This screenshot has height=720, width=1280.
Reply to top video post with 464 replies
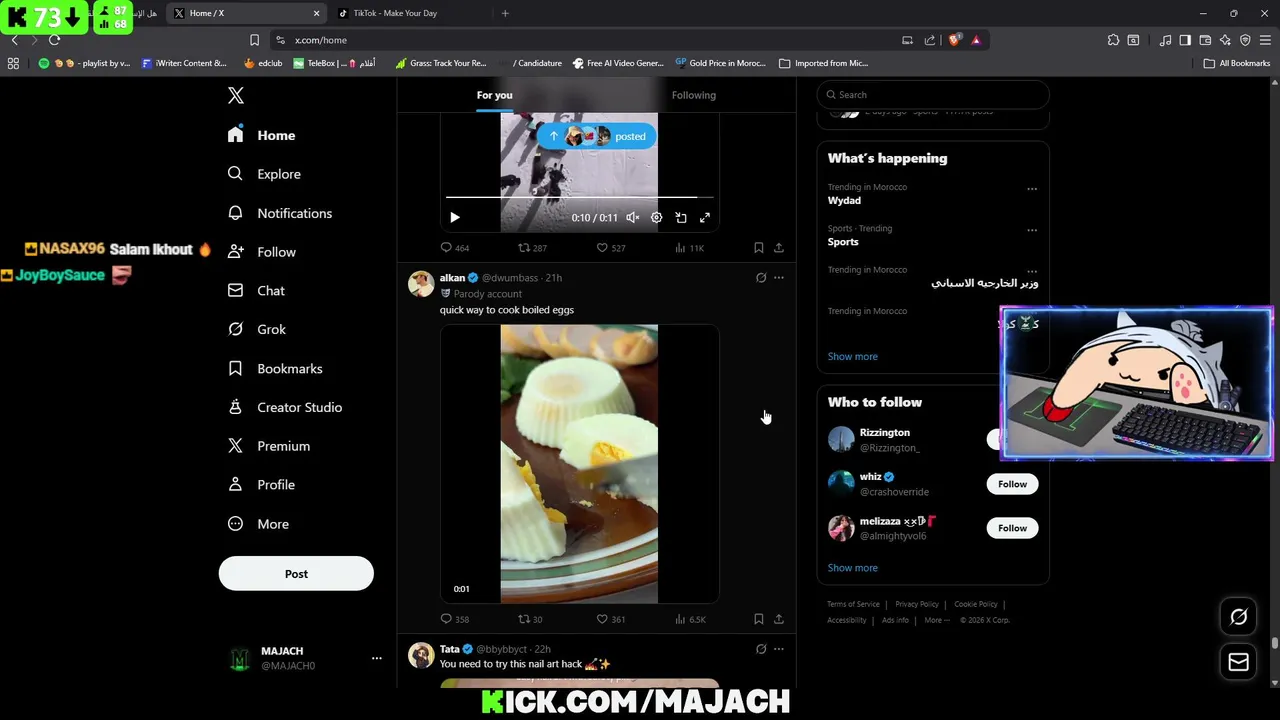455,248
